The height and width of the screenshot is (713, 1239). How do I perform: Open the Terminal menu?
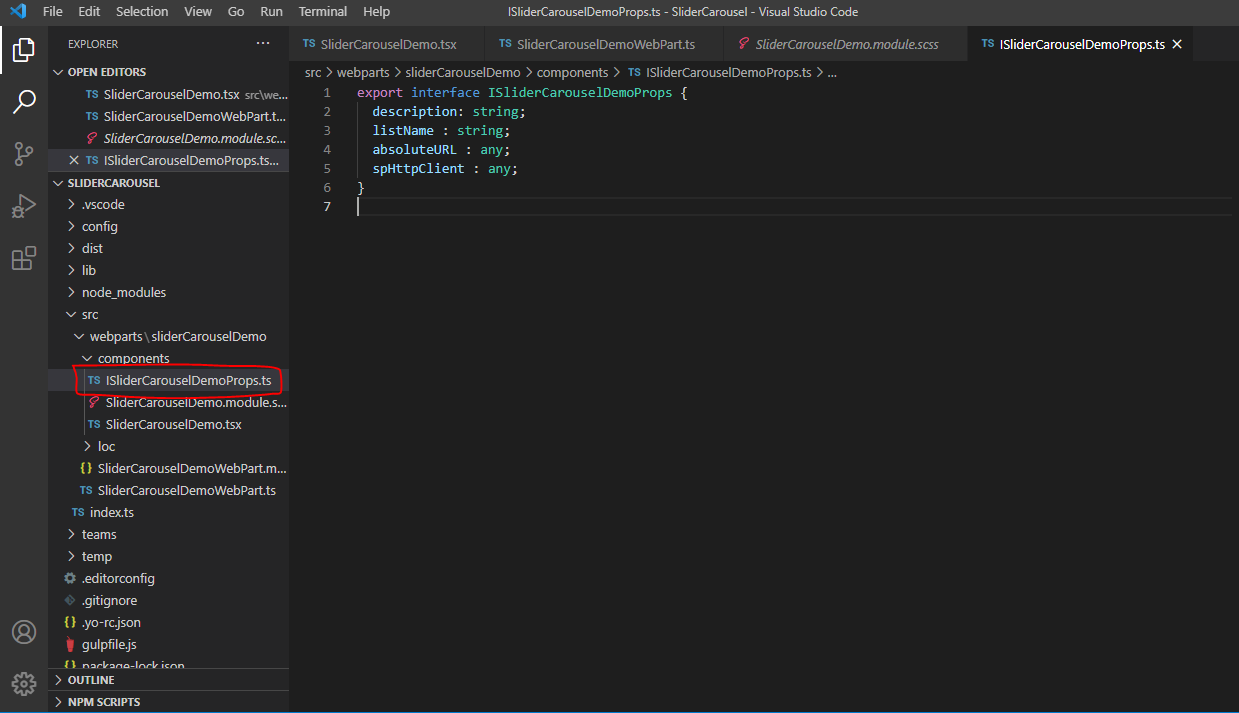[322, 11]
